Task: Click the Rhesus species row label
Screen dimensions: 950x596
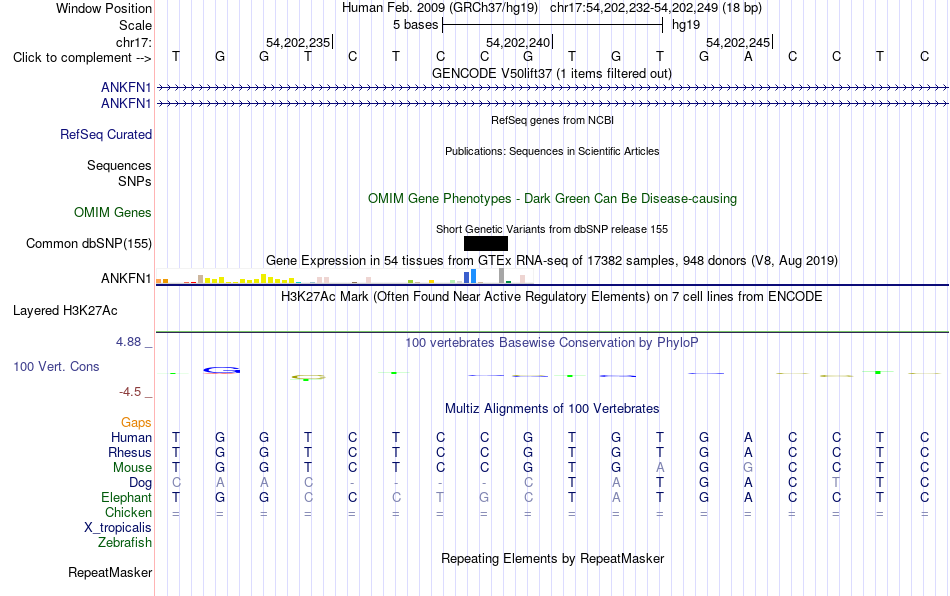Action: coord(130,452)
